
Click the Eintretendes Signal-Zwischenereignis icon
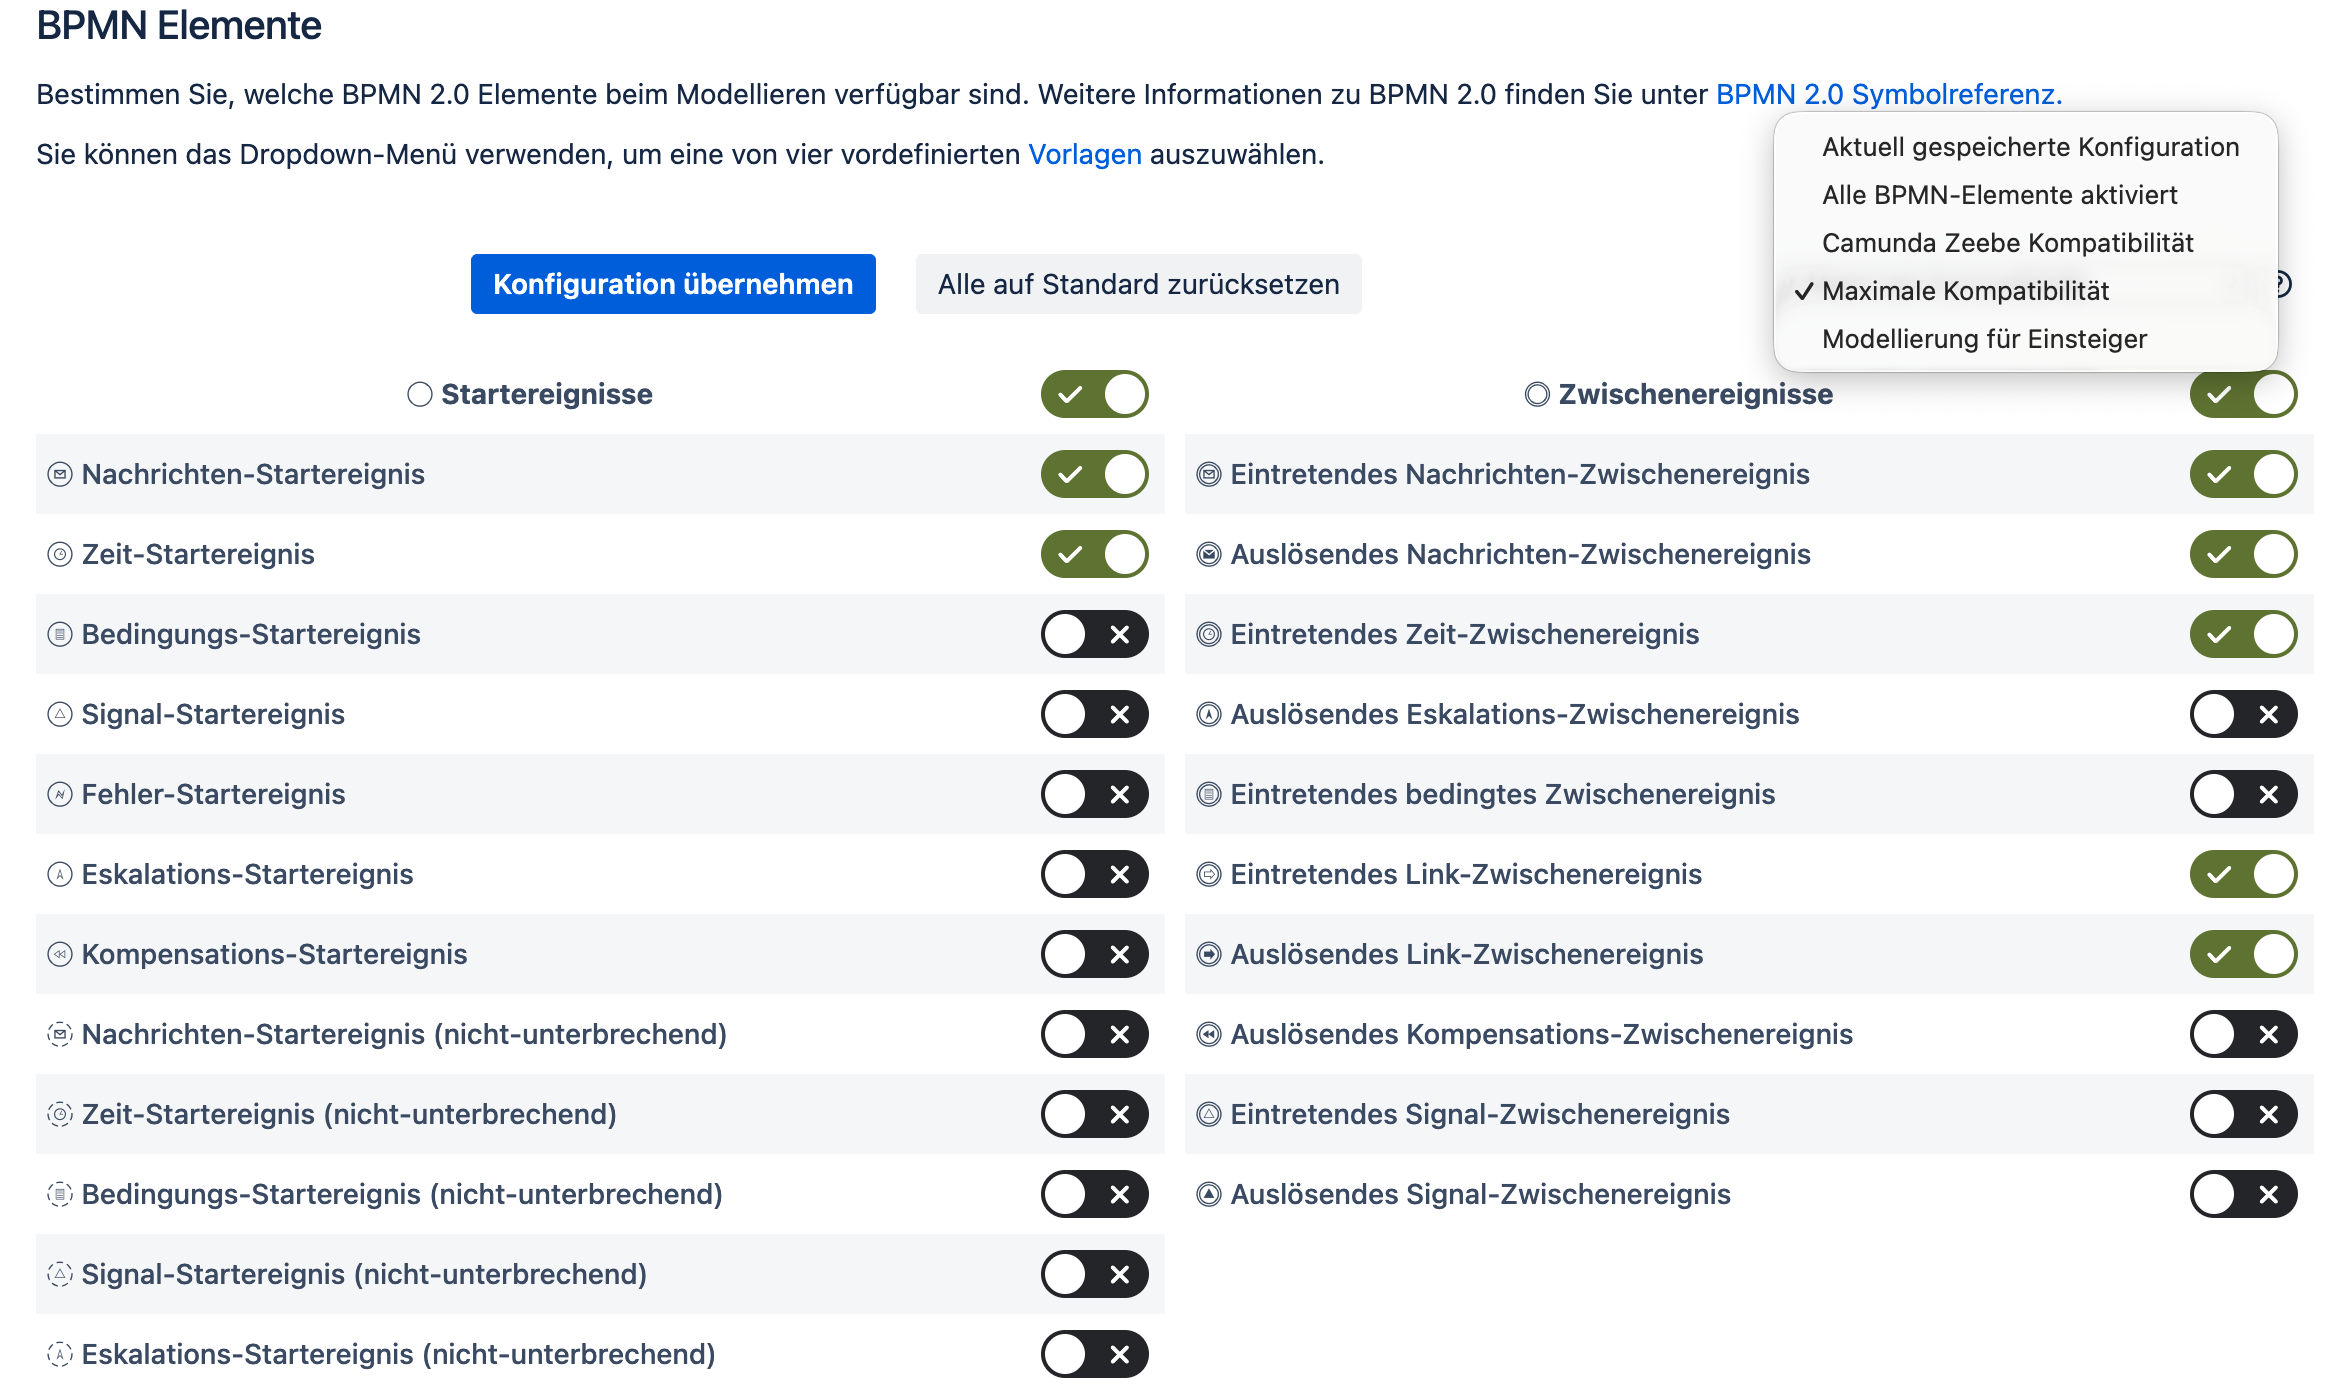coord(1209,1114)
